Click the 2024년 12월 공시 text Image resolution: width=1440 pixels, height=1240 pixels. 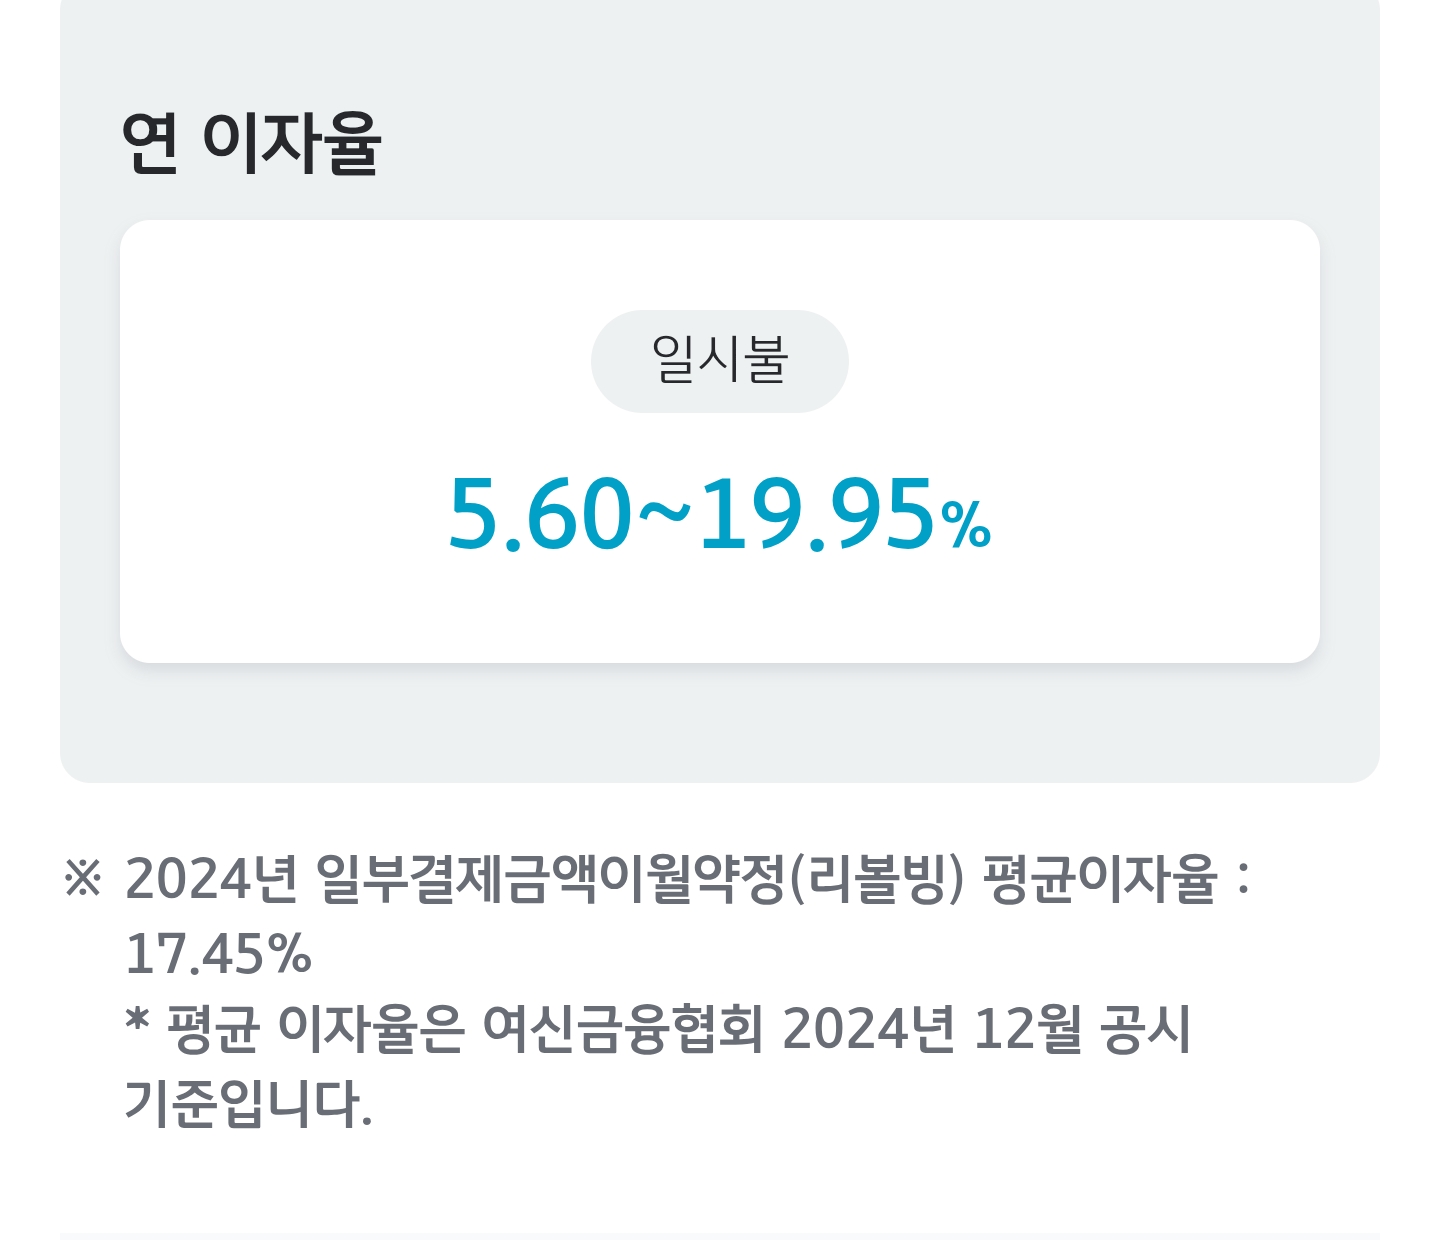coord(986,1029)
